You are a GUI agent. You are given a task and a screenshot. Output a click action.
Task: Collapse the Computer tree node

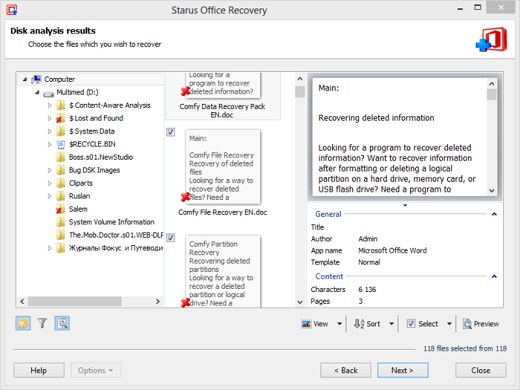point(25,79)
